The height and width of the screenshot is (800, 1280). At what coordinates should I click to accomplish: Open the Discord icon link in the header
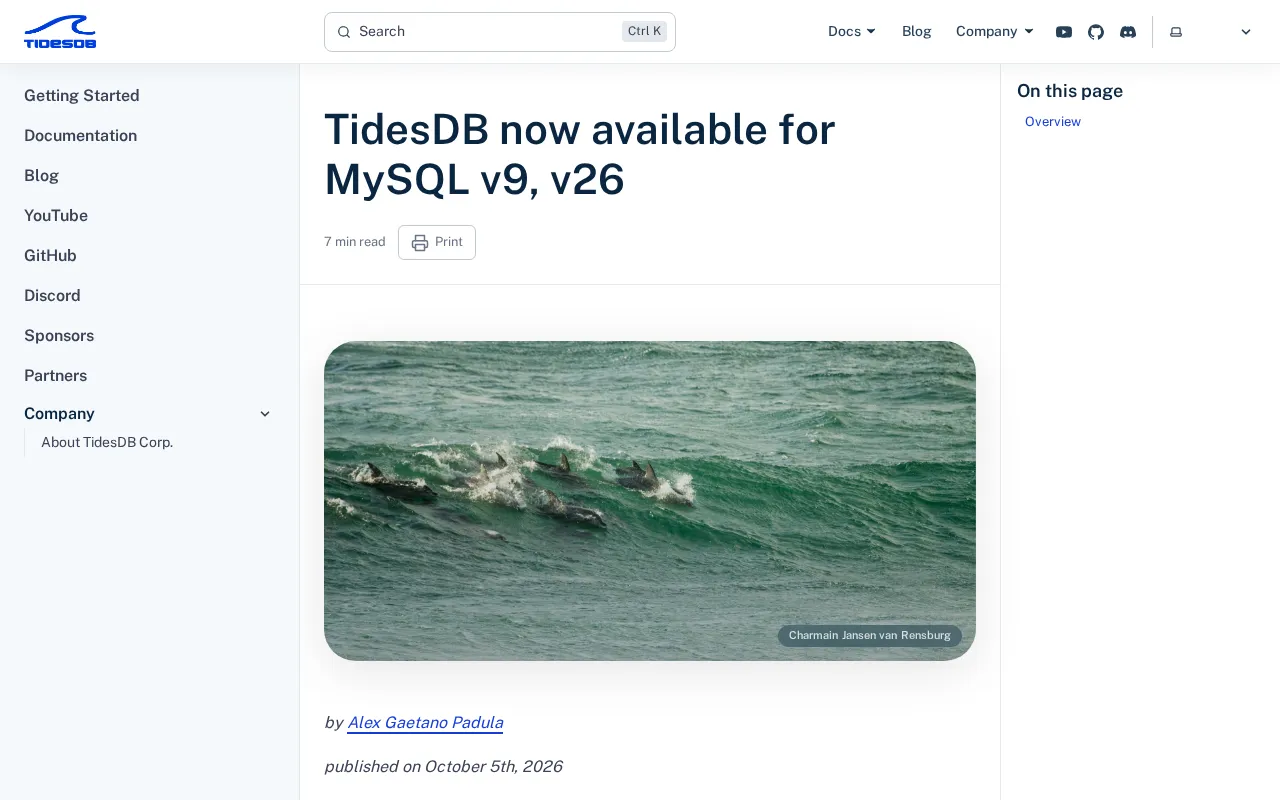tap(1128, 32)
